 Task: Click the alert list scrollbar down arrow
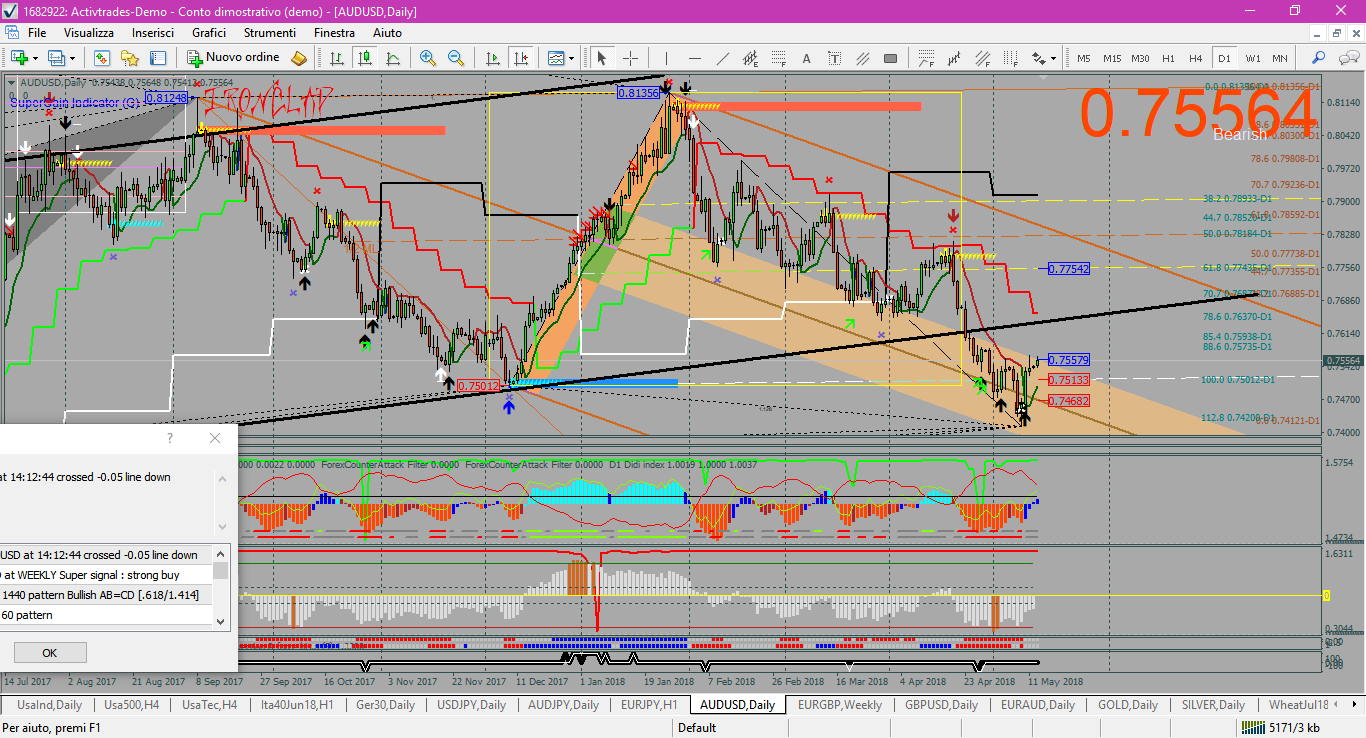tap(221, 620)
